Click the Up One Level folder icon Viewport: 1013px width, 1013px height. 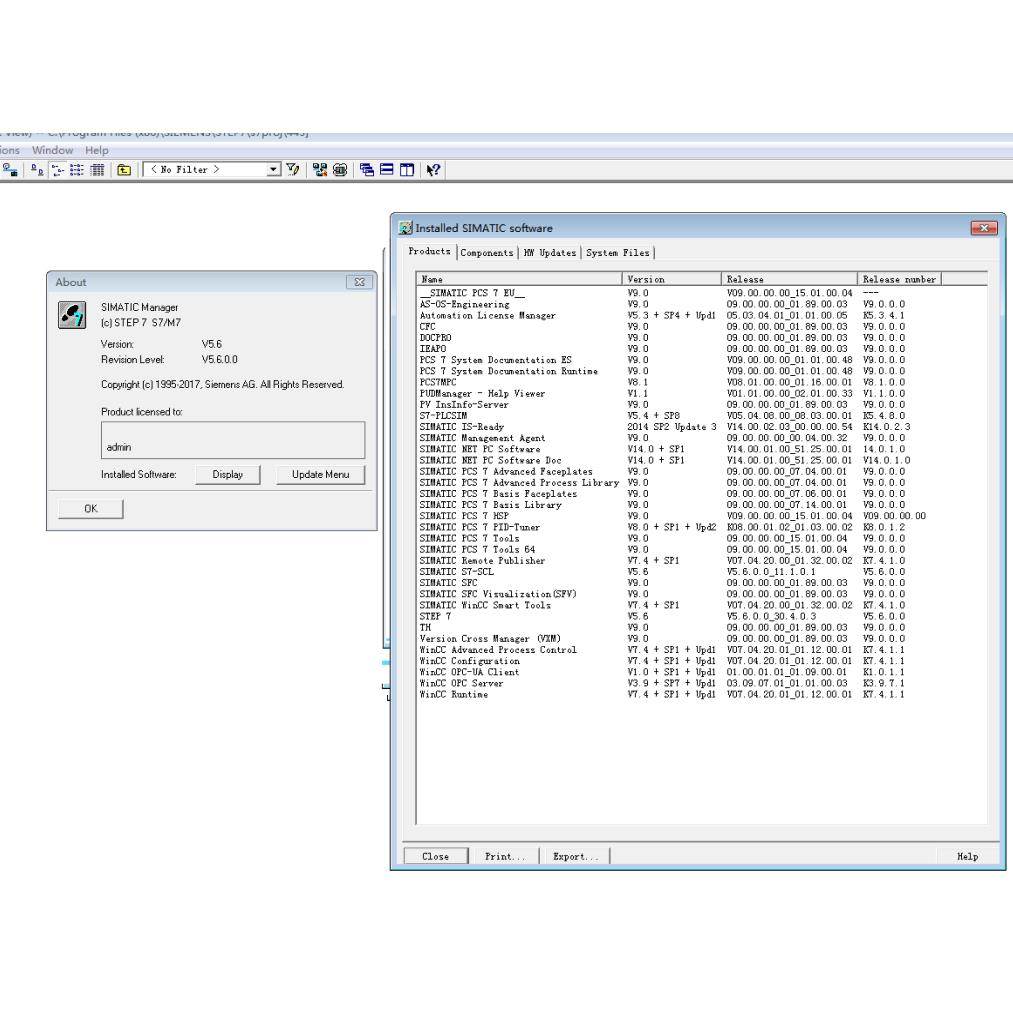coord(124,170)
